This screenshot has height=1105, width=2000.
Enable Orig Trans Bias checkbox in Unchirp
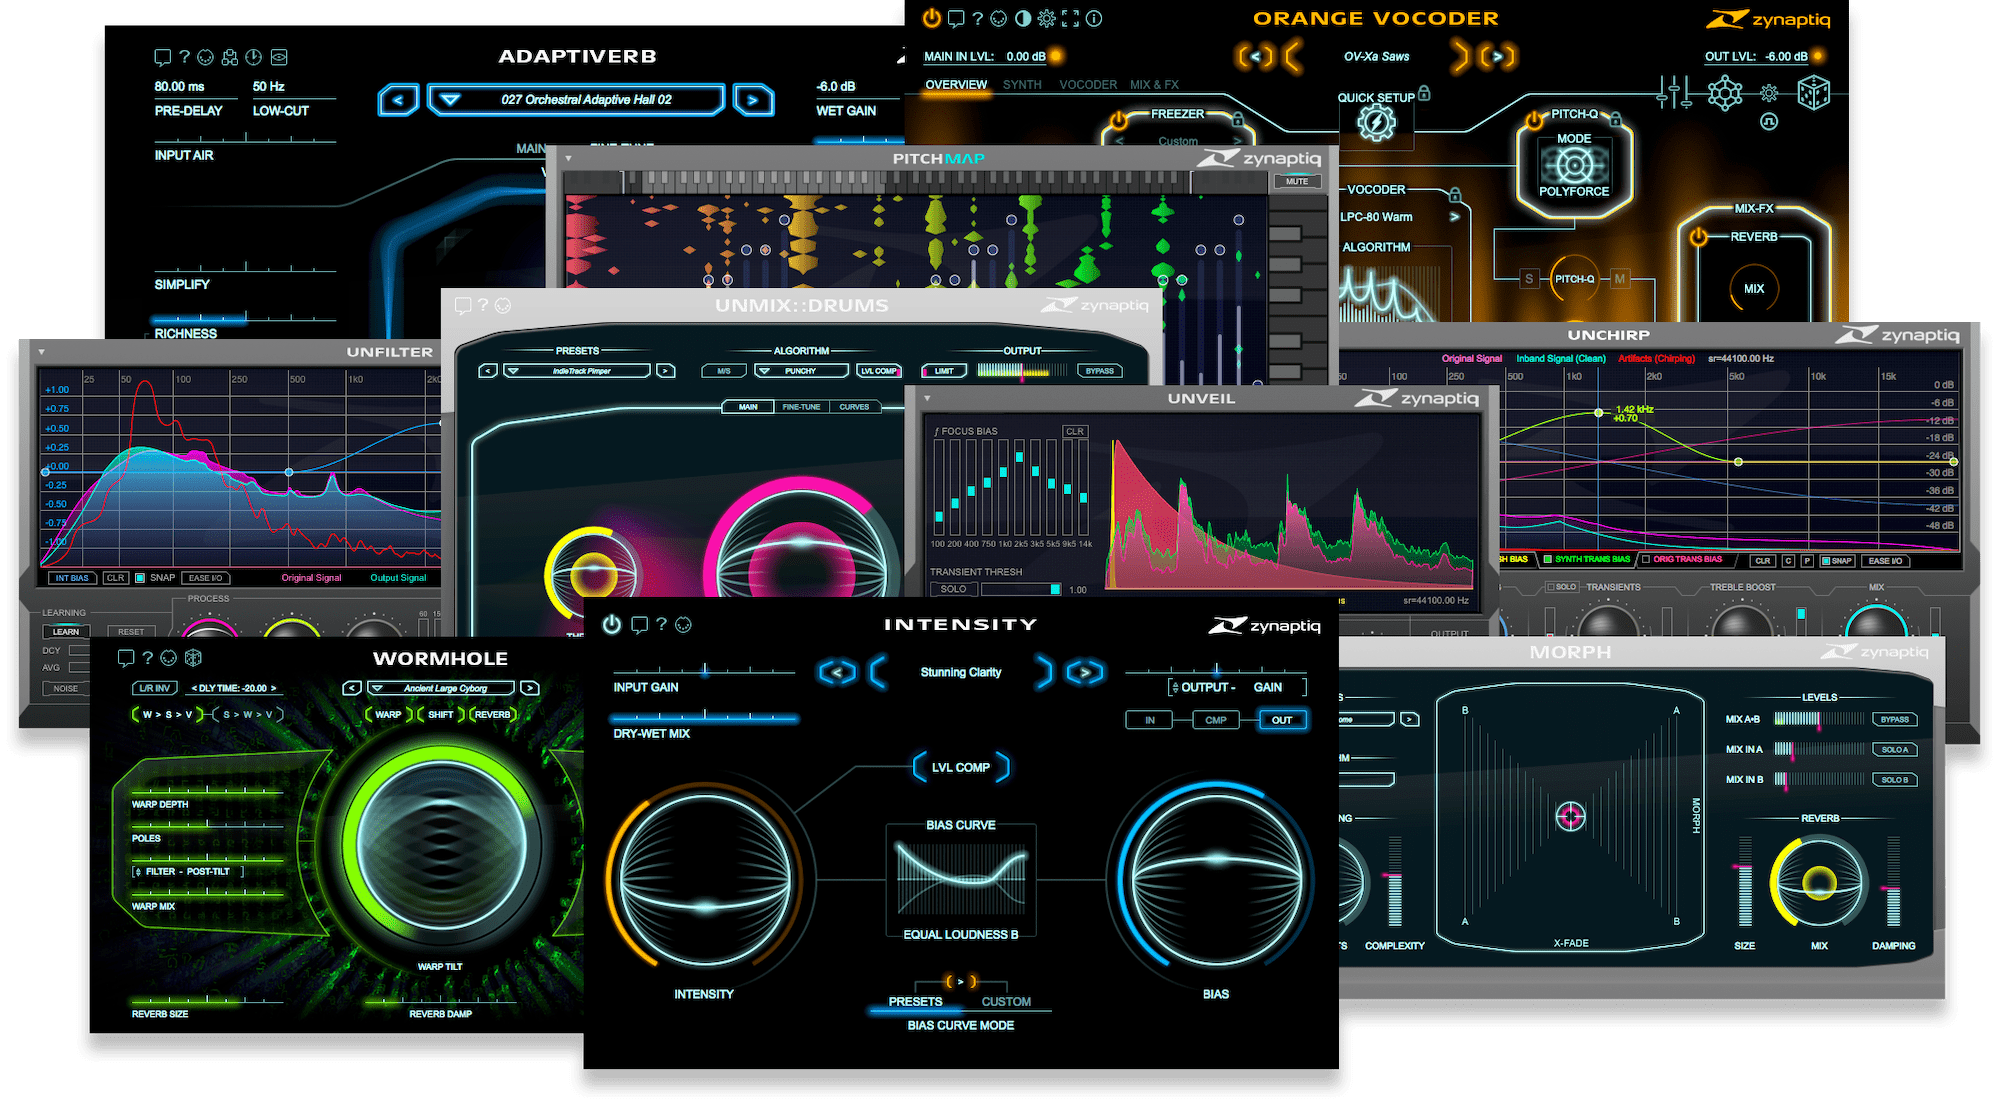click(x=1646, y=560)
